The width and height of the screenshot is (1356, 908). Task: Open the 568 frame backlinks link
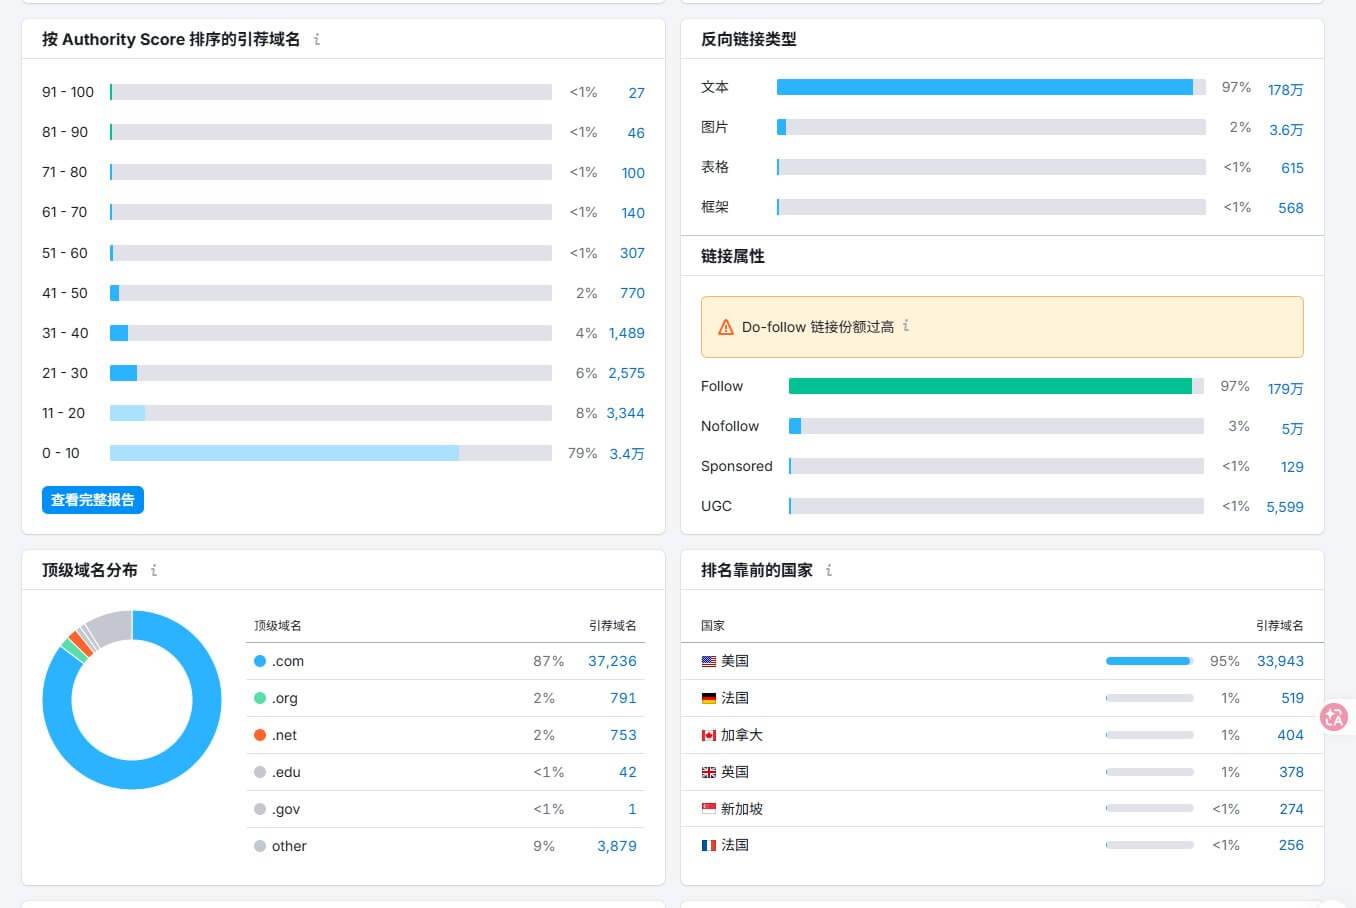pyautogui.click(x=1291, y=208)
